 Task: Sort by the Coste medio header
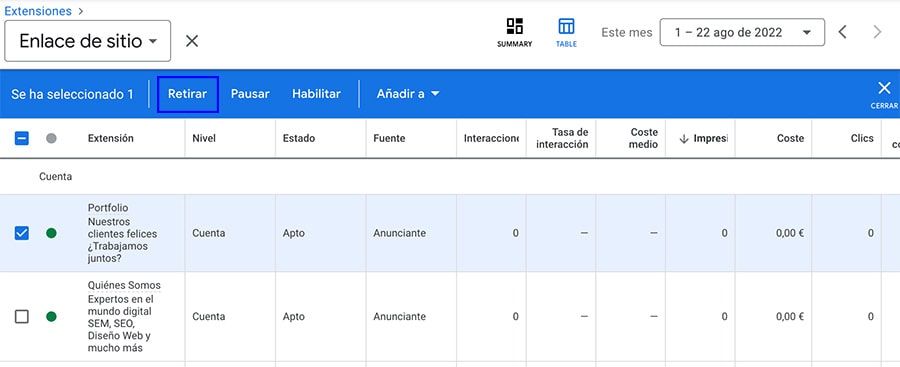point(643,138)
